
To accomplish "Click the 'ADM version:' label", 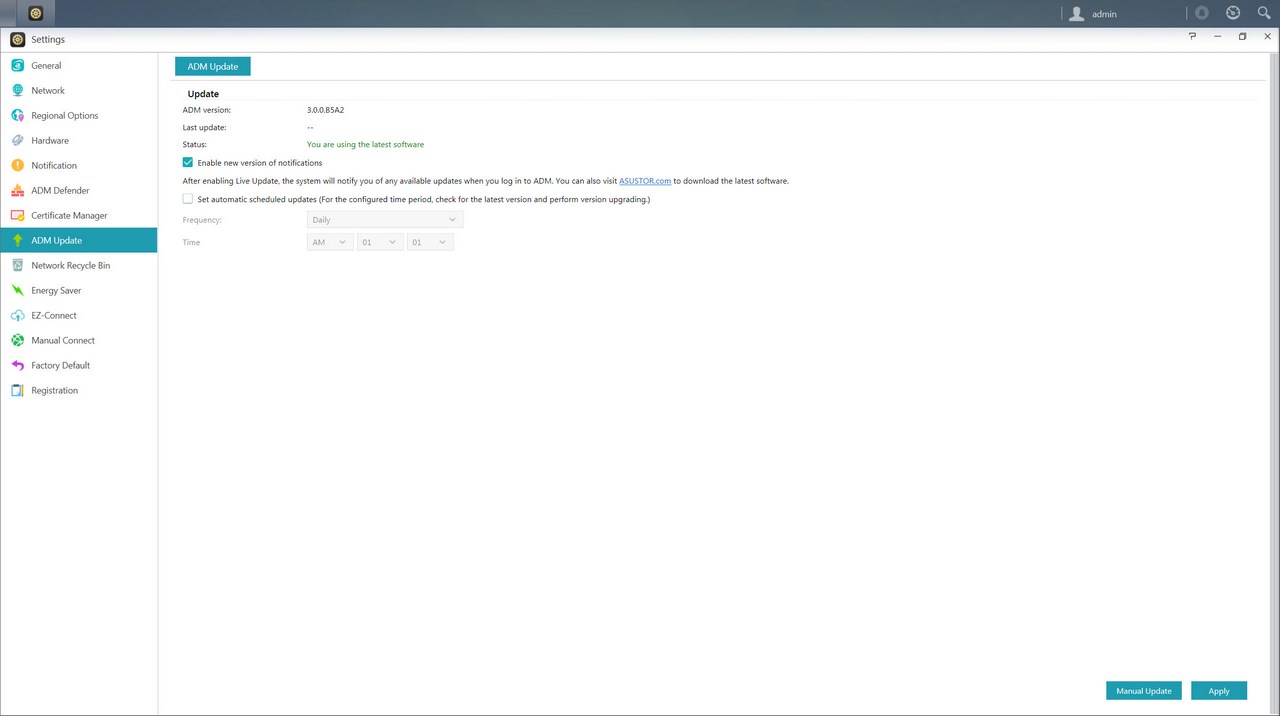I will click(207, 110).
